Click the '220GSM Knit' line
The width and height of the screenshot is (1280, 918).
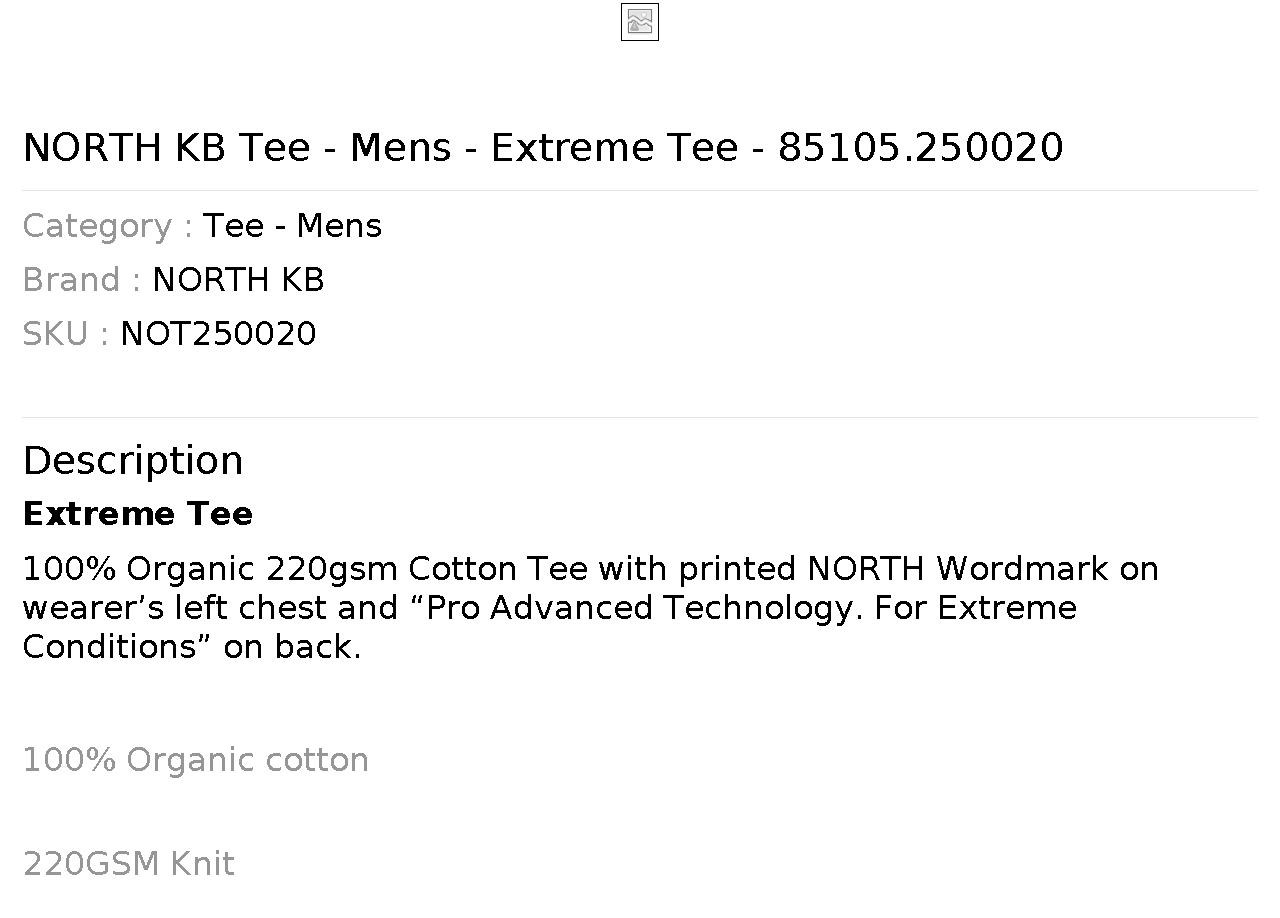(x=129, y=864)
